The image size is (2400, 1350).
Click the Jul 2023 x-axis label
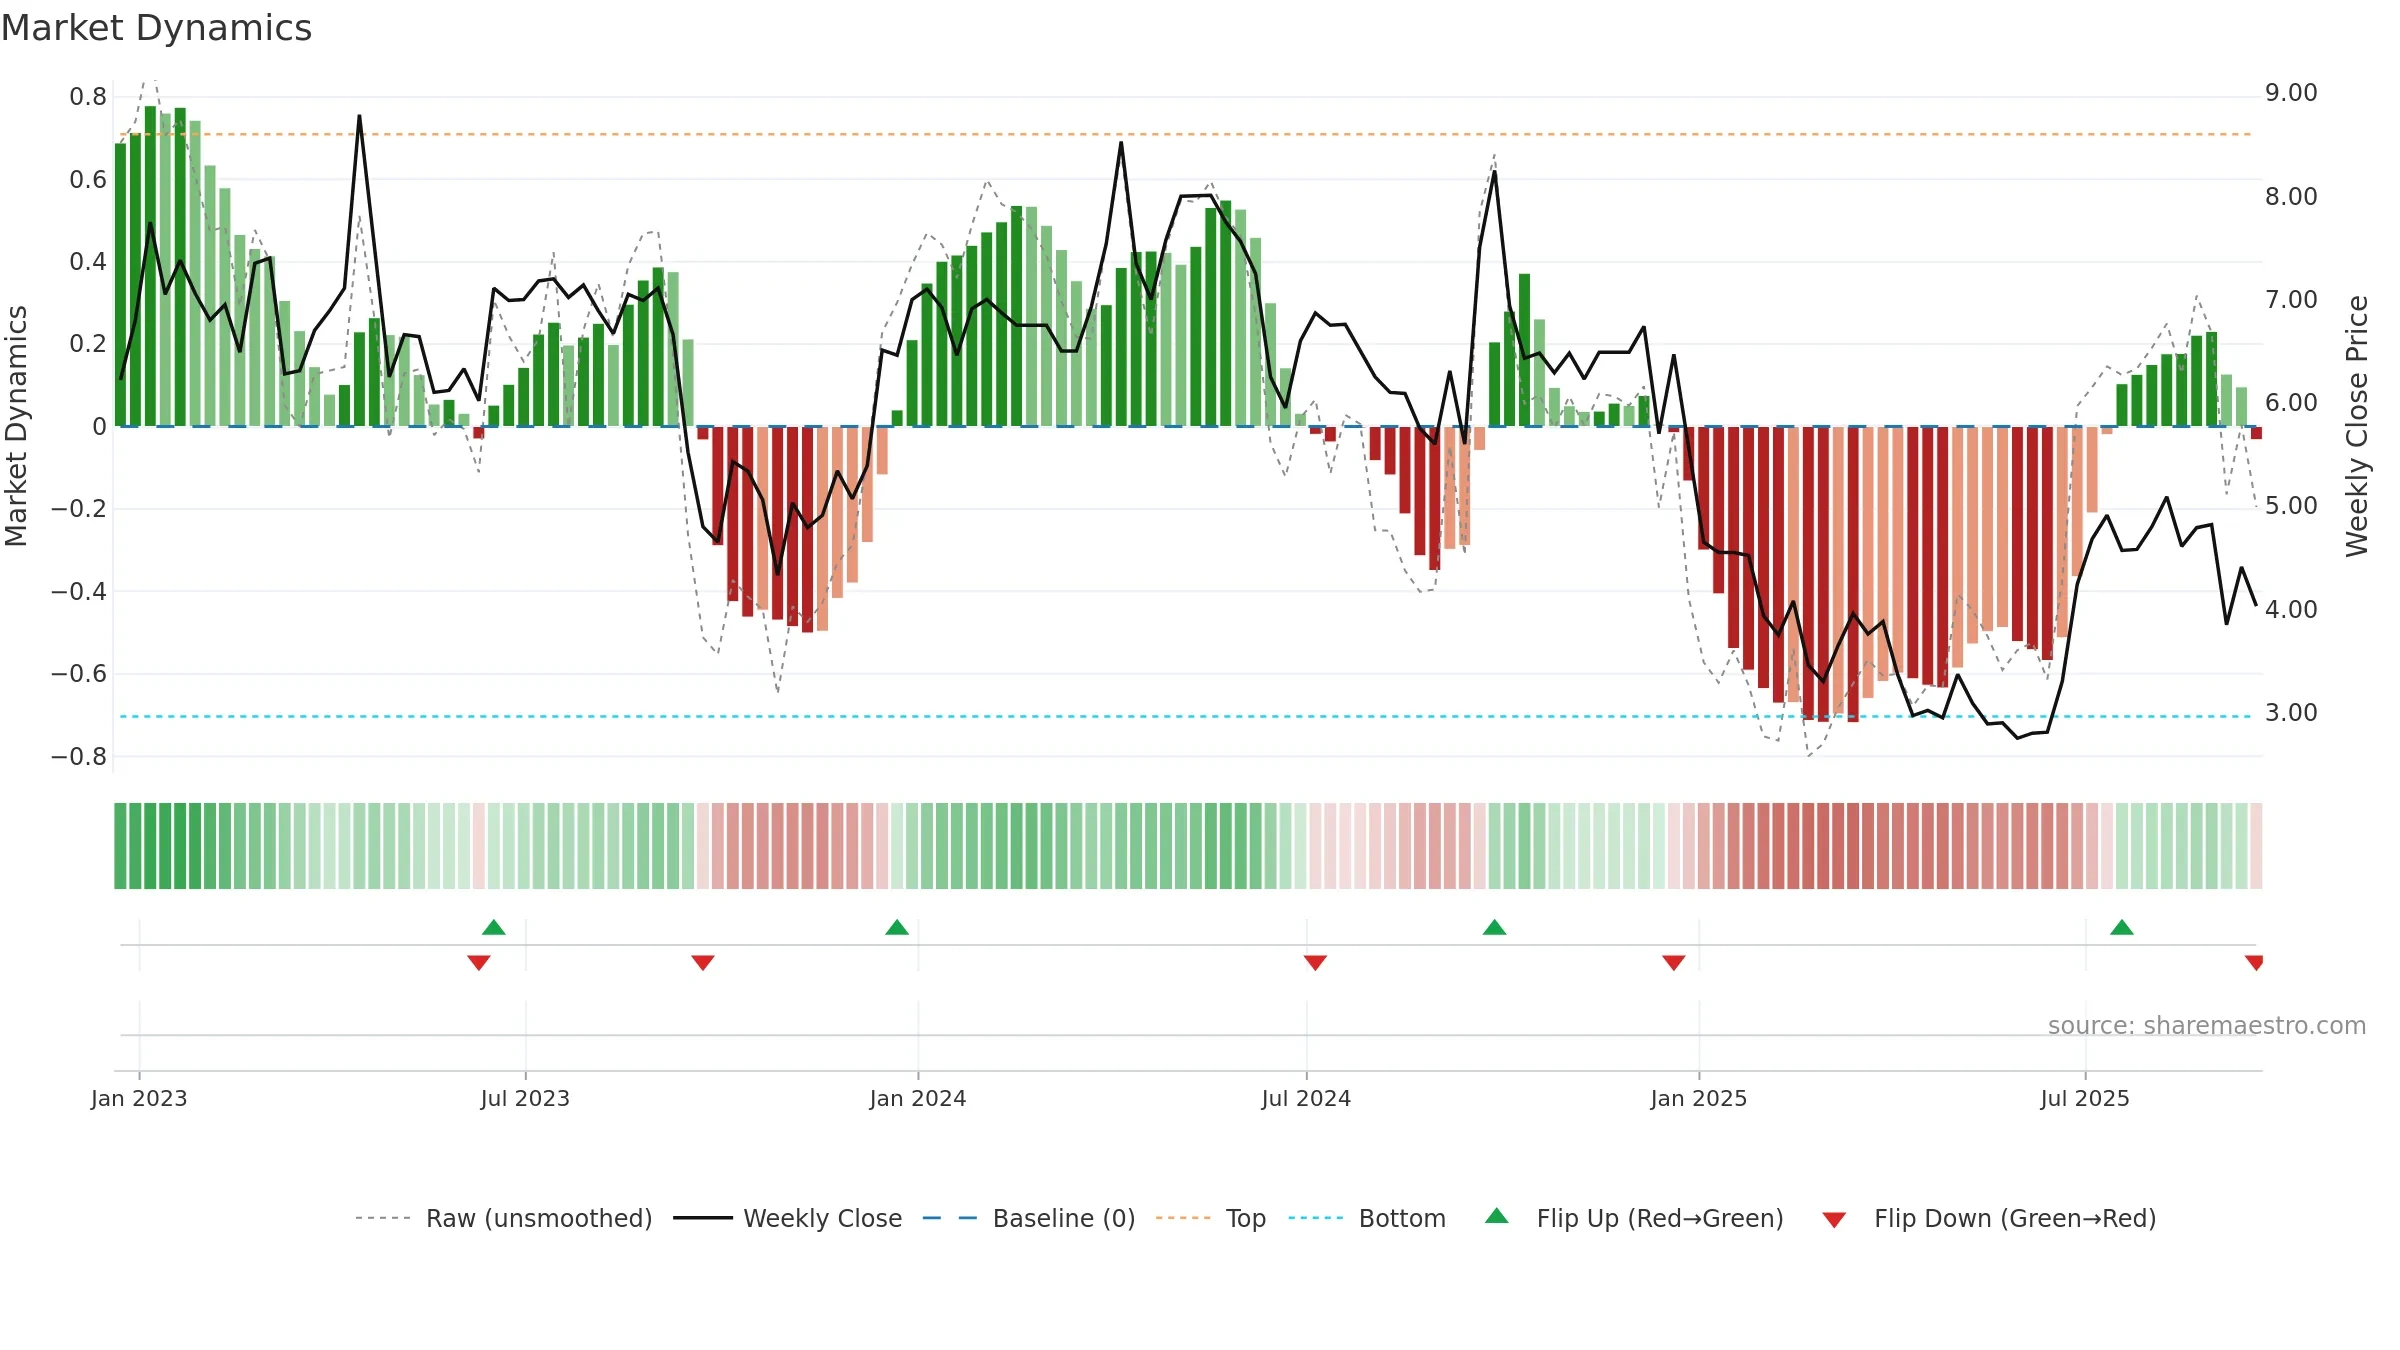pyautogui.click(x=525, y=1098)
